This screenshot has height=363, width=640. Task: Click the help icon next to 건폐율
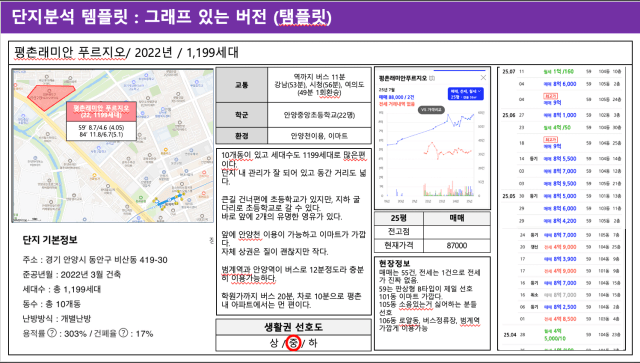pyautogui.click(x=123, y=333)
